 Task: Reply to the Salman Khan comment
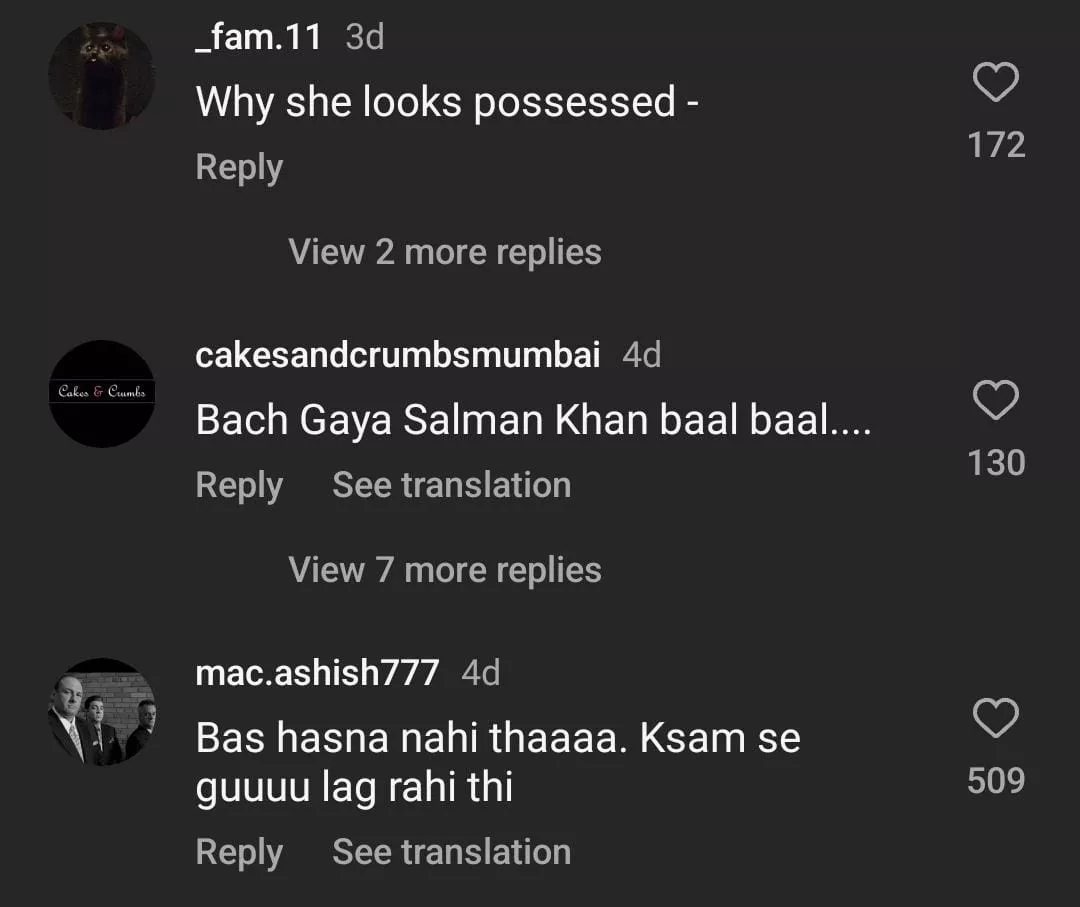pyautogui.click(x=239, y=485)
